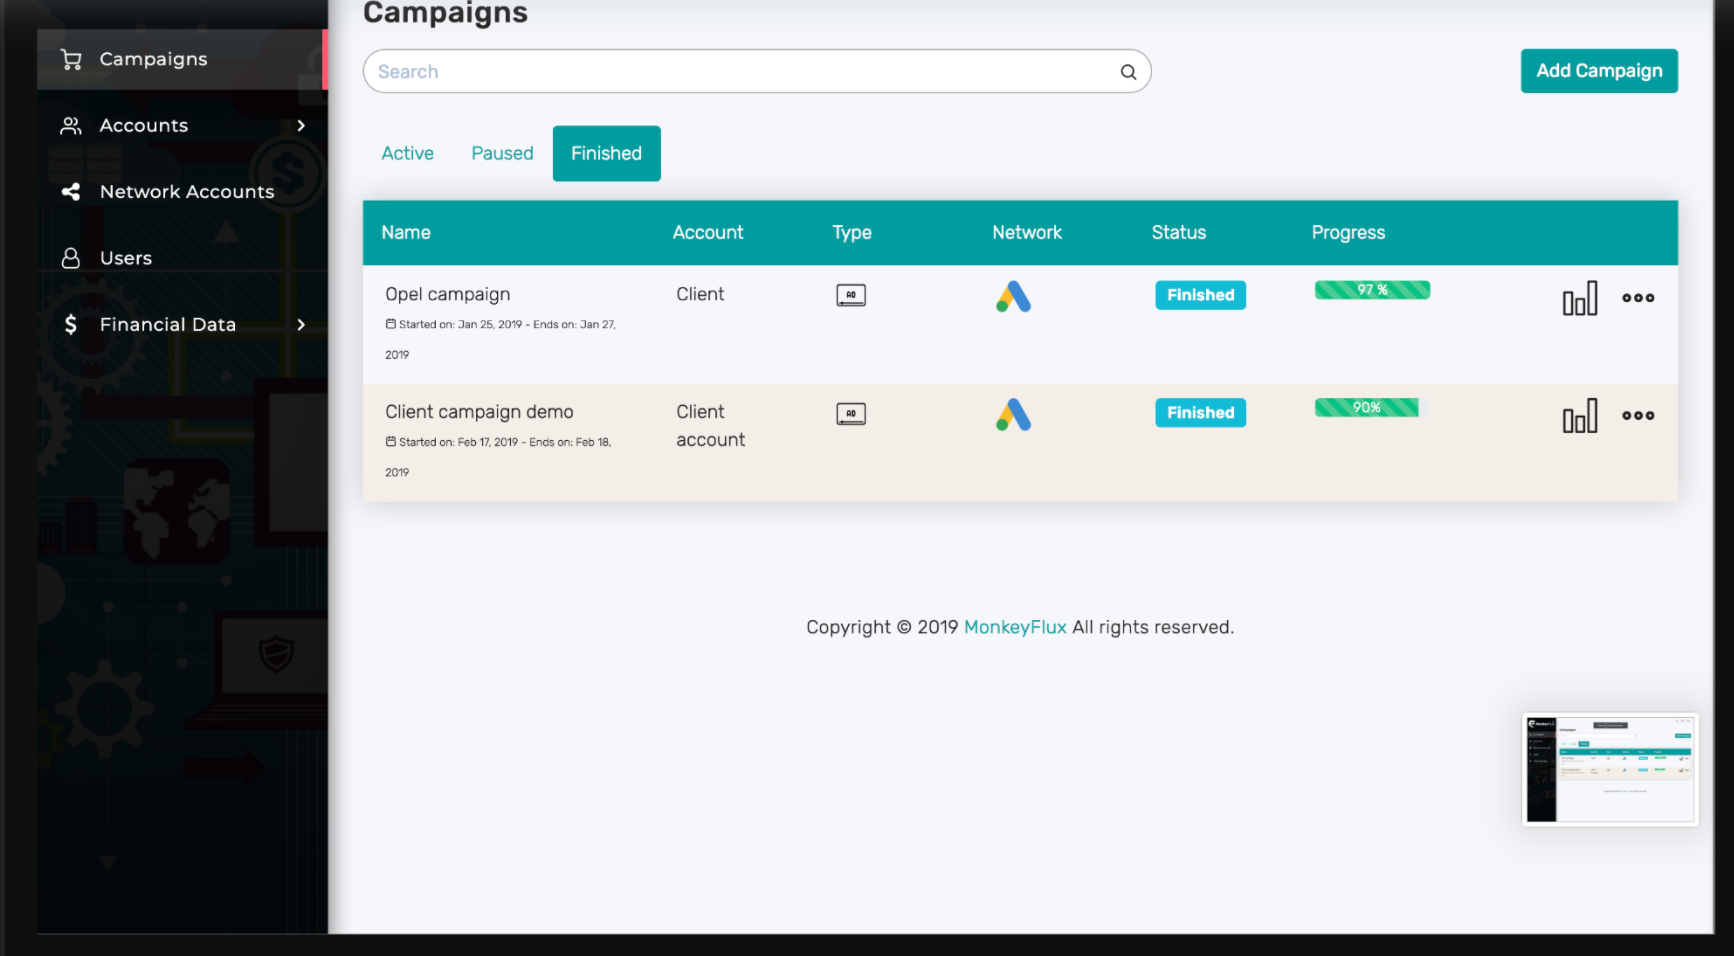Click the search magnifier icon

coord(1127,71)
